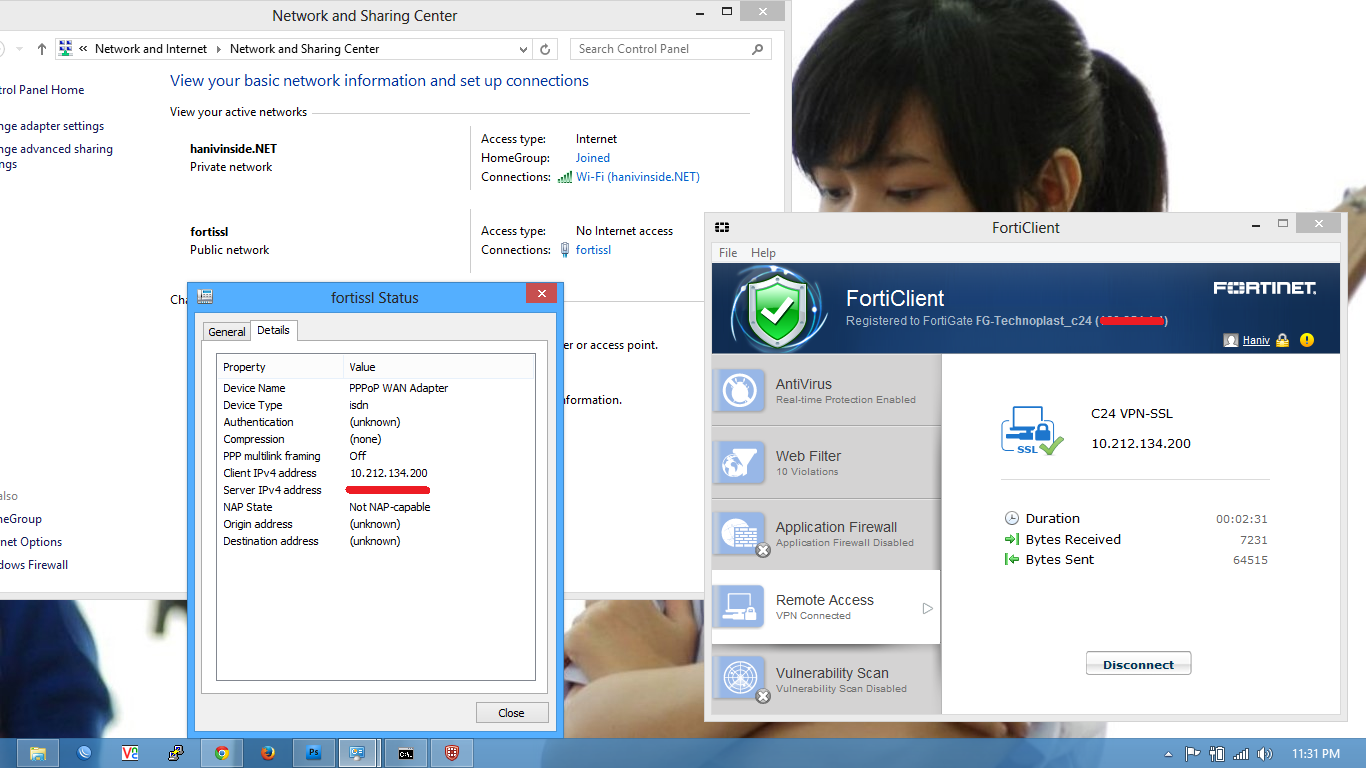Click the HomeGroup Joined link
This screenshot has height=768, width=1366.
(592, 158)
